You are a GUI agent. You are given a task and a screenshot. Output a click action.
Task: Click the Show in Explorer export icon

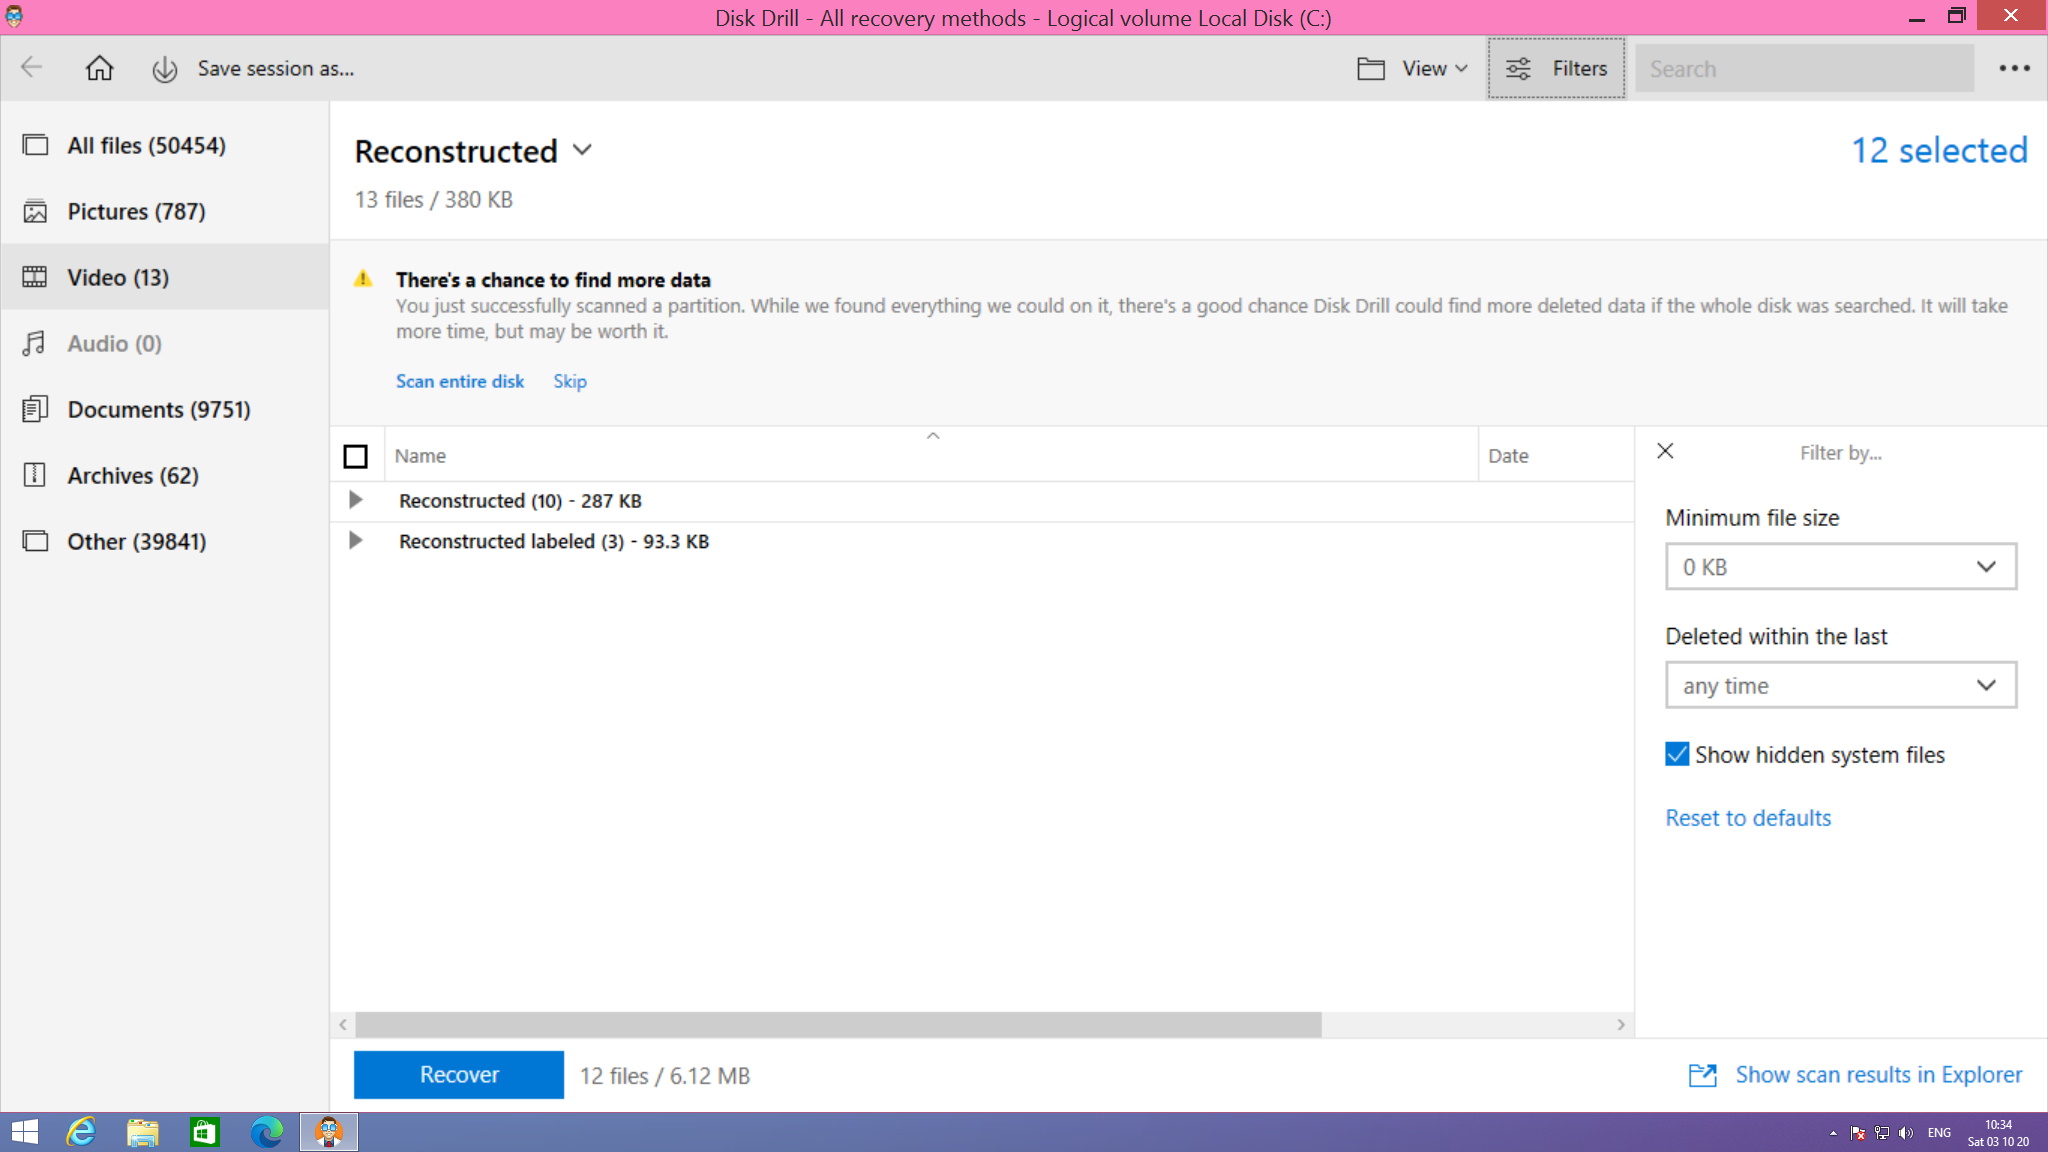[1702, 1075]
